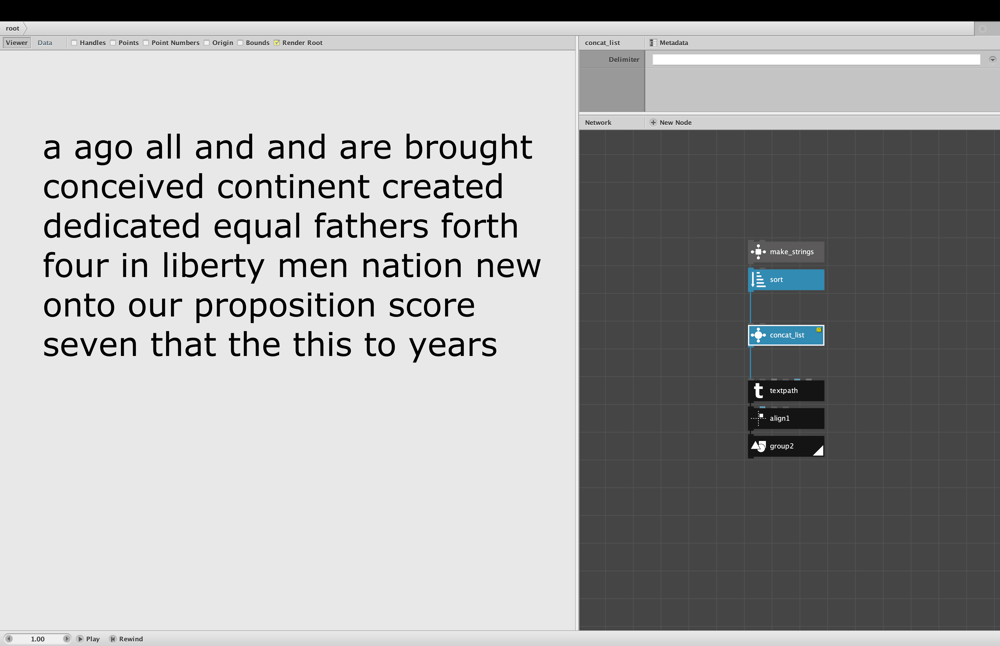Select the make_strings node icon
Screen dimensions: 1000x646
tap(758, 252)
